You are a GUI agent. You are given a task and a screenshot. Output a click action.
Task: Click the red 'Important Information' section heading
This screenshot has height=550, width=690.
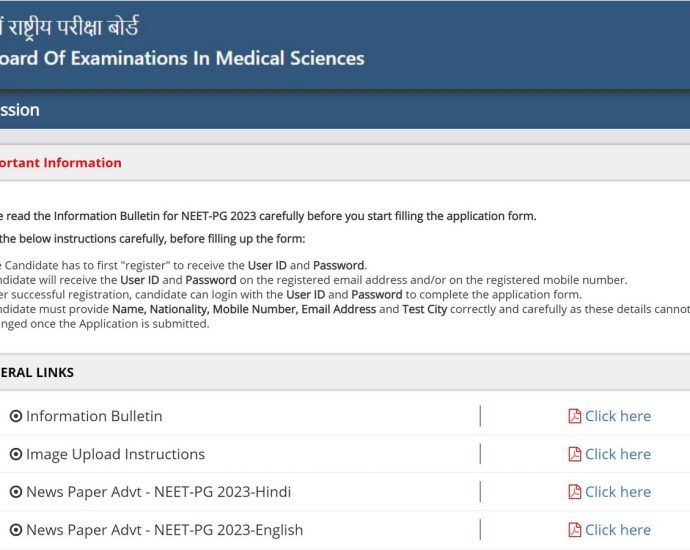[x=60, y=163]
